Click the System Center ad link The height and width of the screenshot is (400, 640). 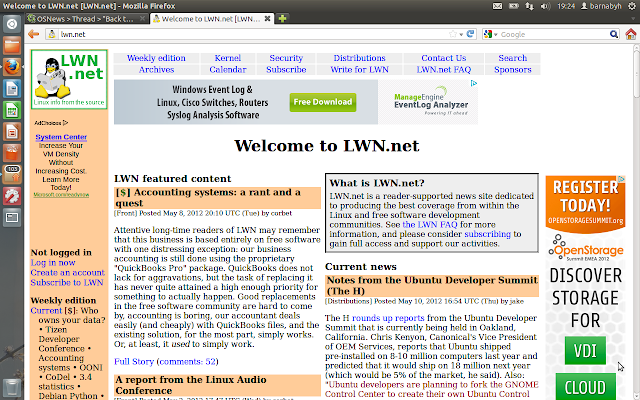pyautogui.click(x=61, y=137)
